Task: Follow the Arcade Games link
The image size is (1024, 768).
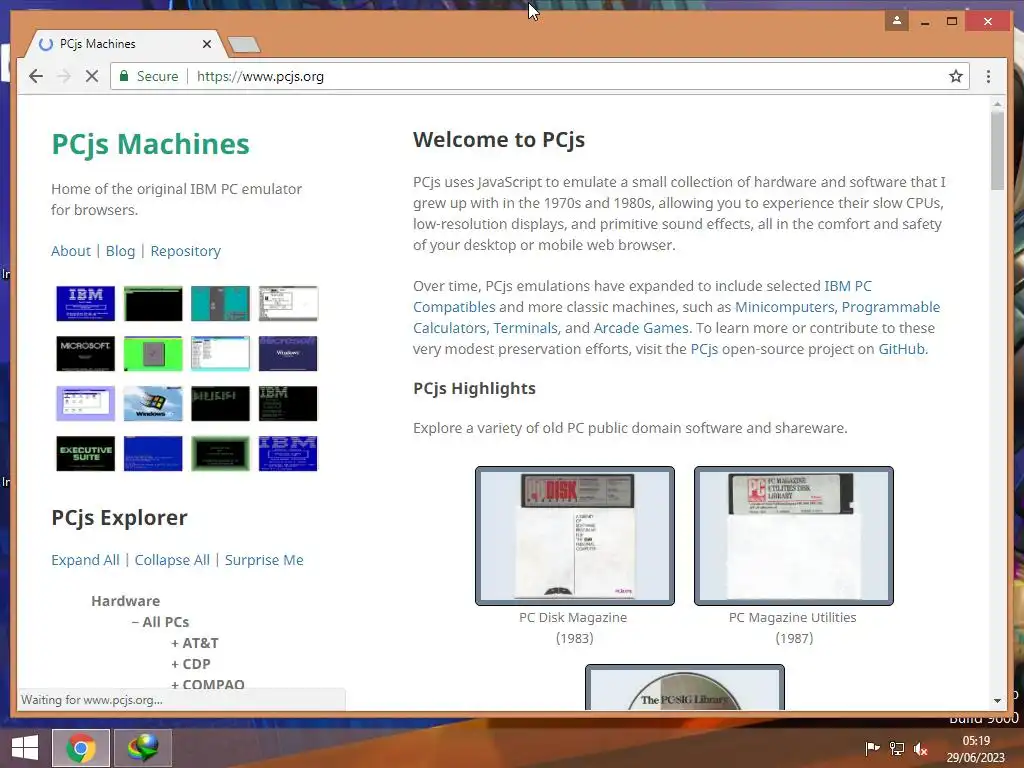Action: pos(641,328)
